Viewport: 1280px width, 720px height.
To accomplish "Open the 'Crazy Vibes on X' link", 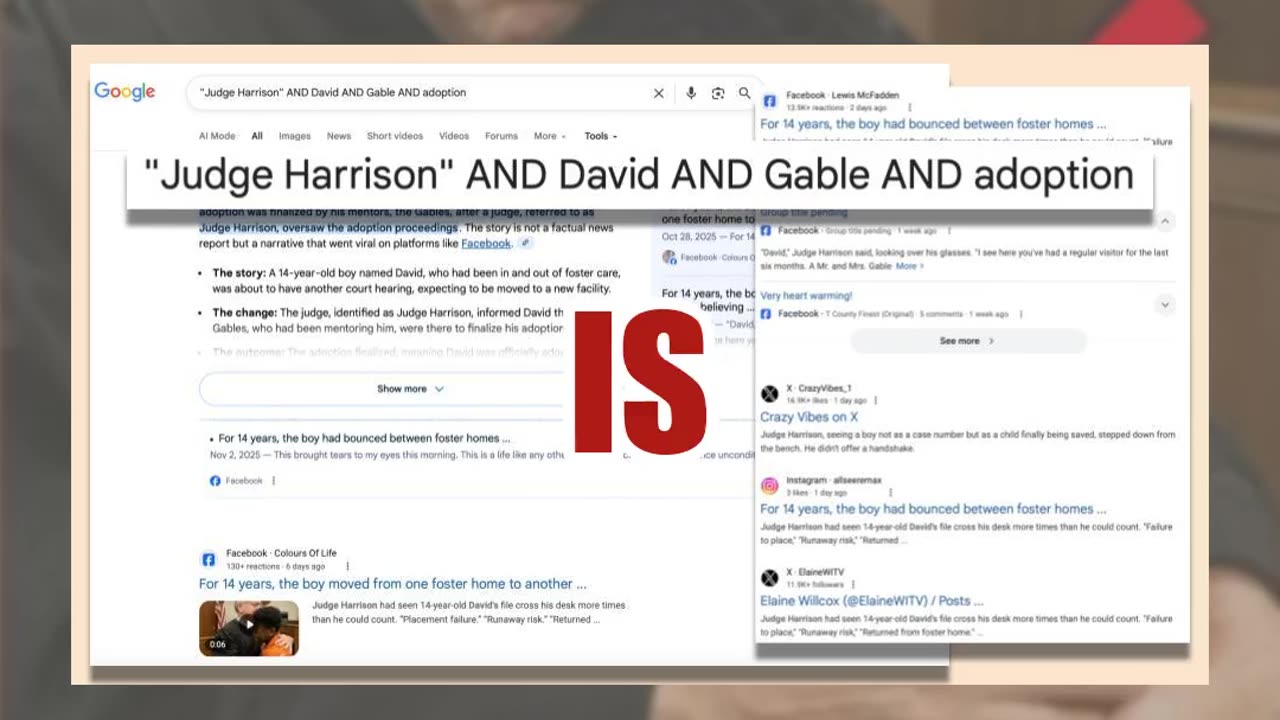I will 809,417.
